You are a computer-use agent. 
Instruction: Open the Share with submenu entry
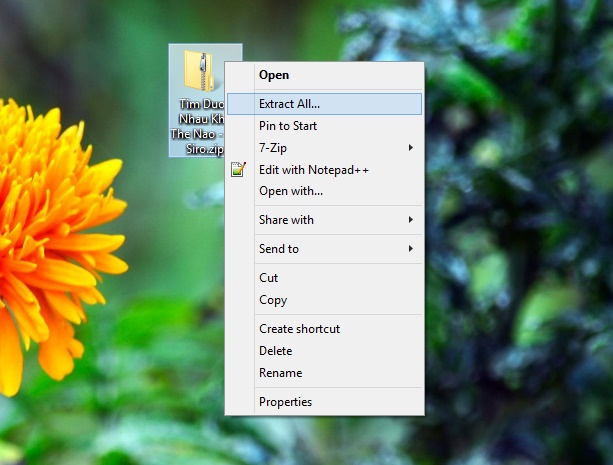coord(286,220)
